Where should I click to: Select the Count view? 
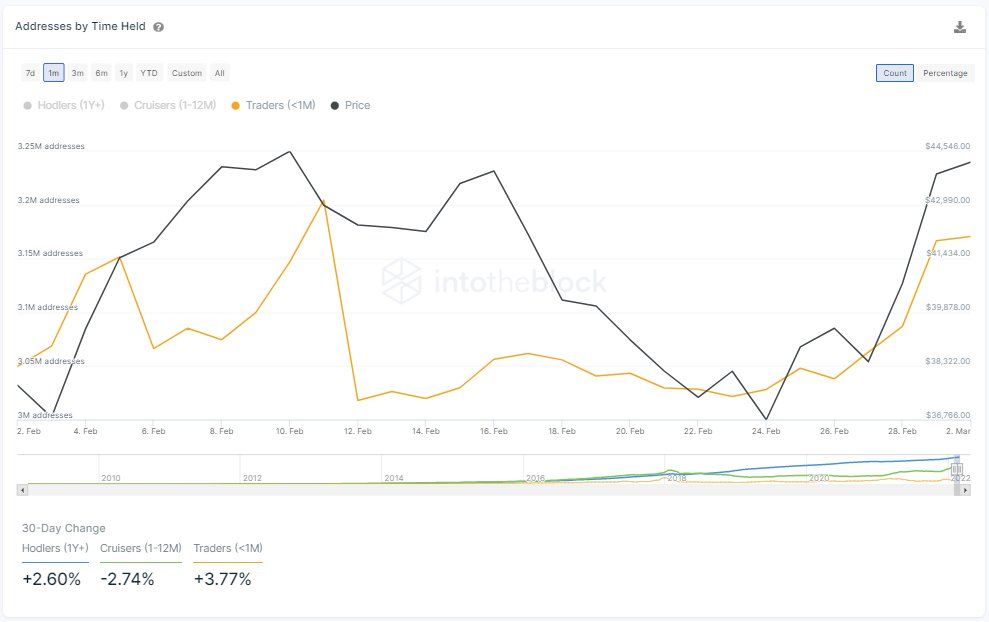894,73
